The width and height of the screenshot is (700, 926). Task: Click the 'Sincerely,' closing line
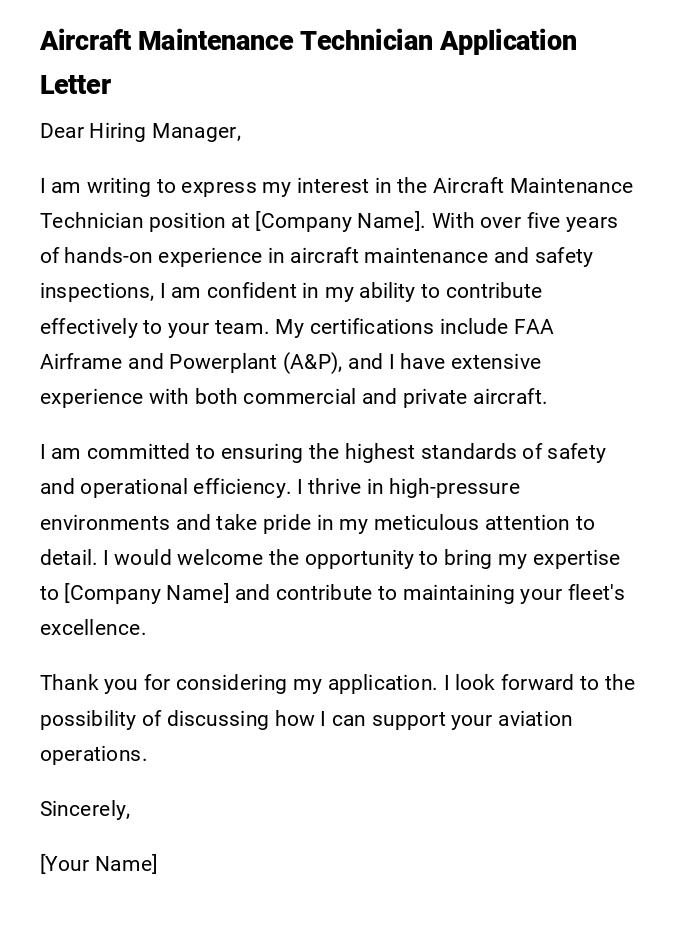point(85,809)
